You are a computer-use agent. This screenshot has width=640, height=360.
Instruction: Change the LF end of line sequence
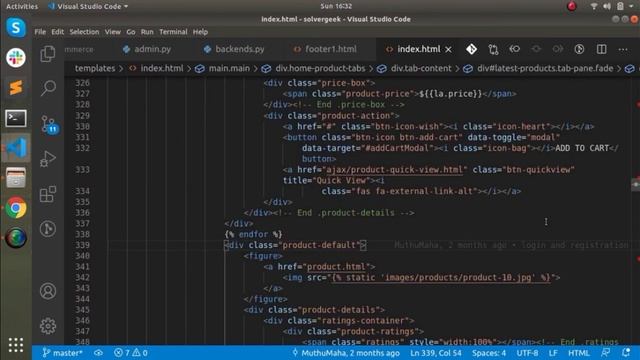click(553, 353)
